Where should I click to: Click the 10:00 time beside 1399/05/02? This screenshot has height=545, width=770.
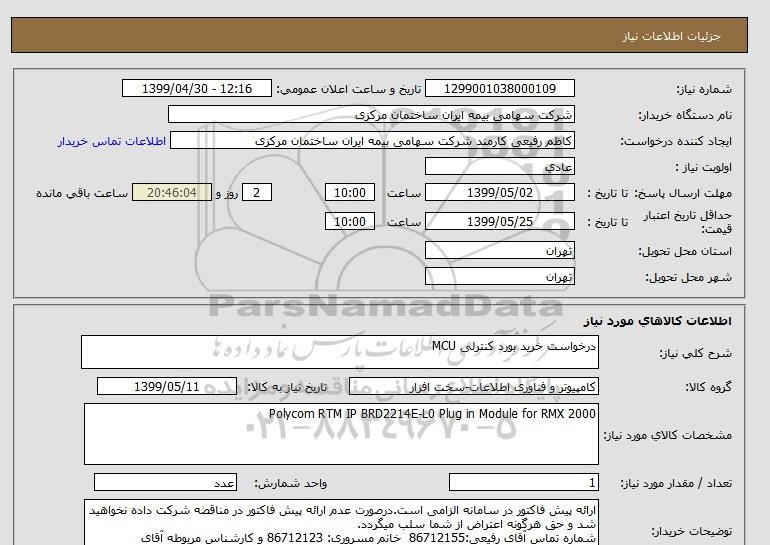pyautogui.click(x=350, y=192)
